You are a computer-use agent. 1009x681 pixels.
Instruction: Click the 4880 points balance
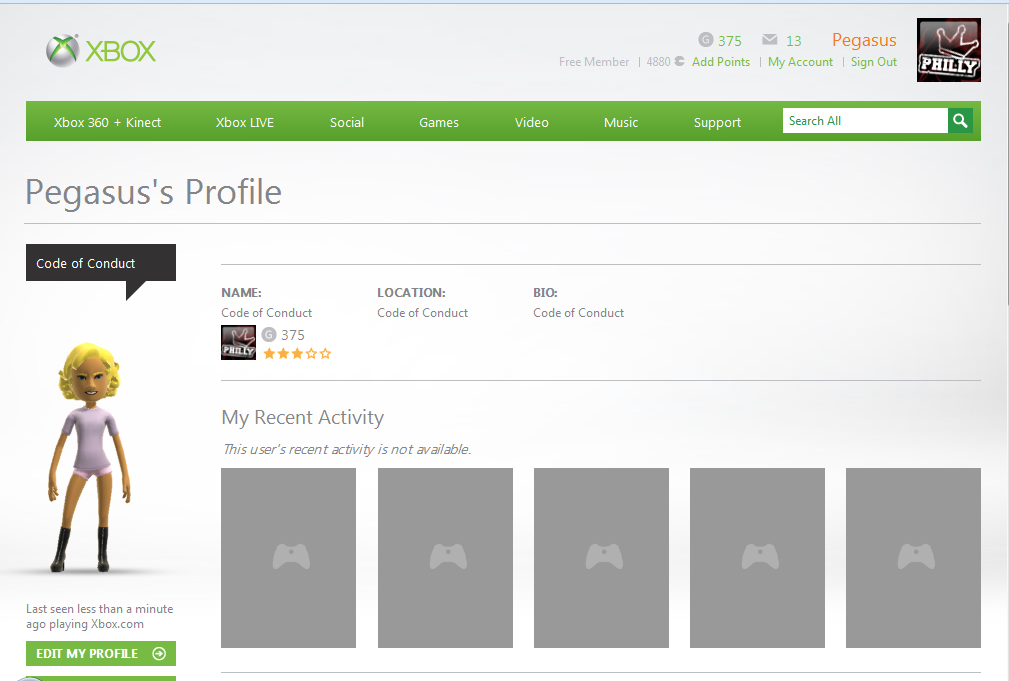[x=658, y=62]
